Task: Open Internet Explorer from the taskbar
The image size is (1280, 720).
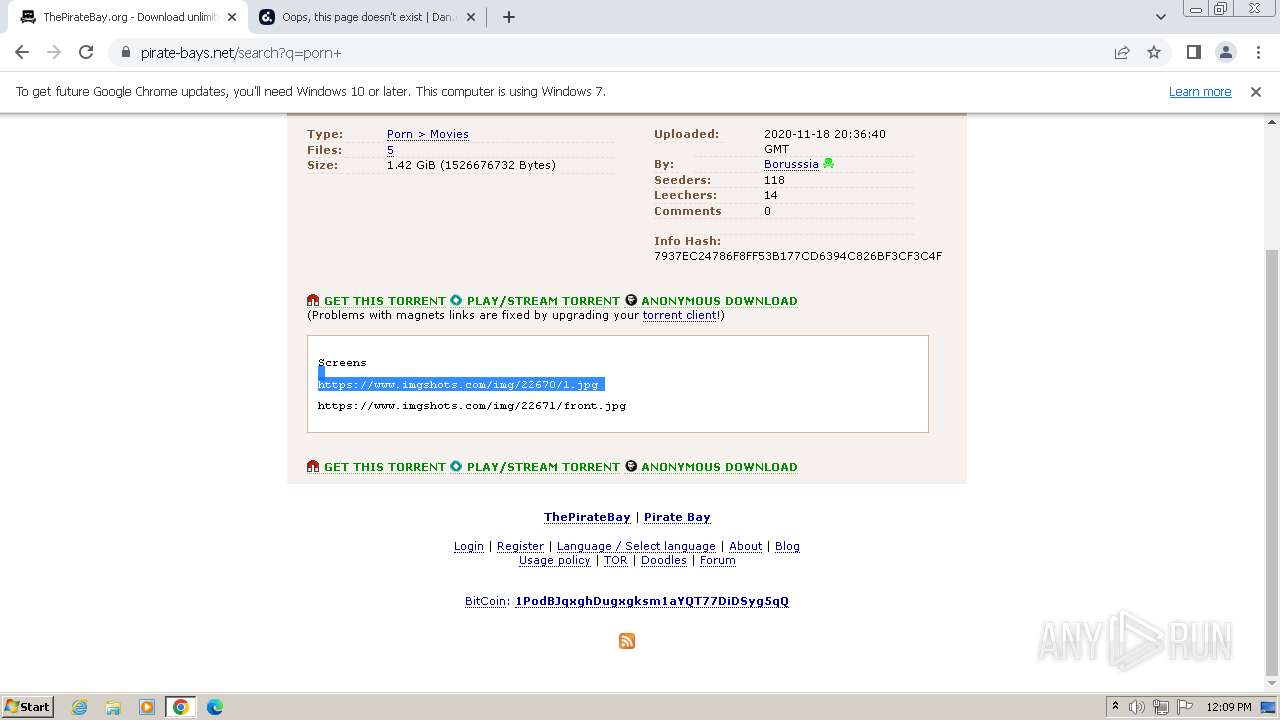Action: (x=80, y=707)
